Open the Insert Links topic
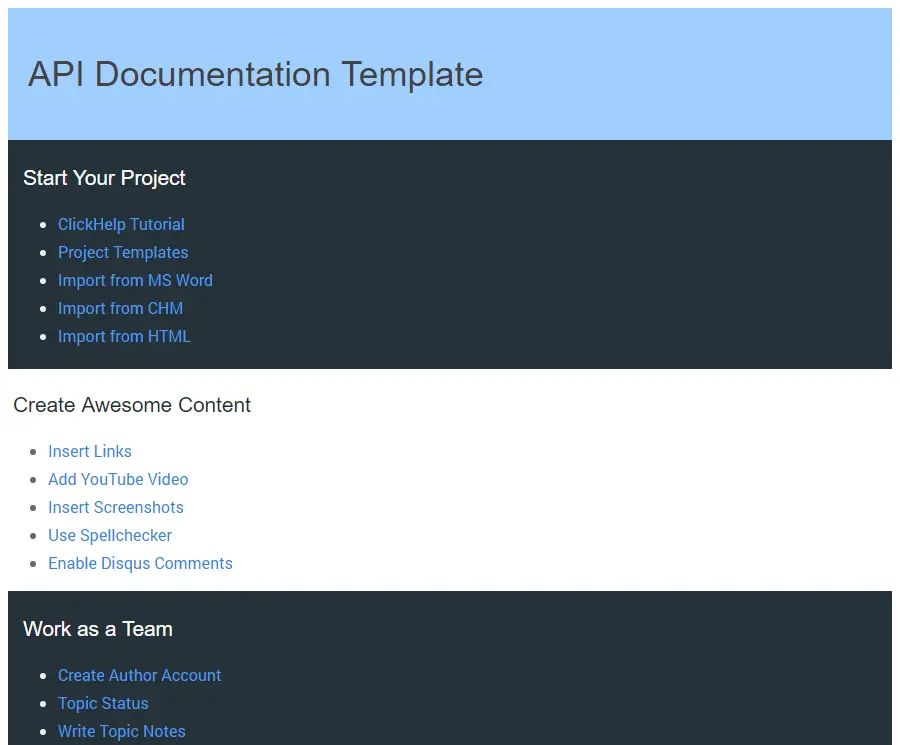The image size is (900, 745). pos(90,452)
